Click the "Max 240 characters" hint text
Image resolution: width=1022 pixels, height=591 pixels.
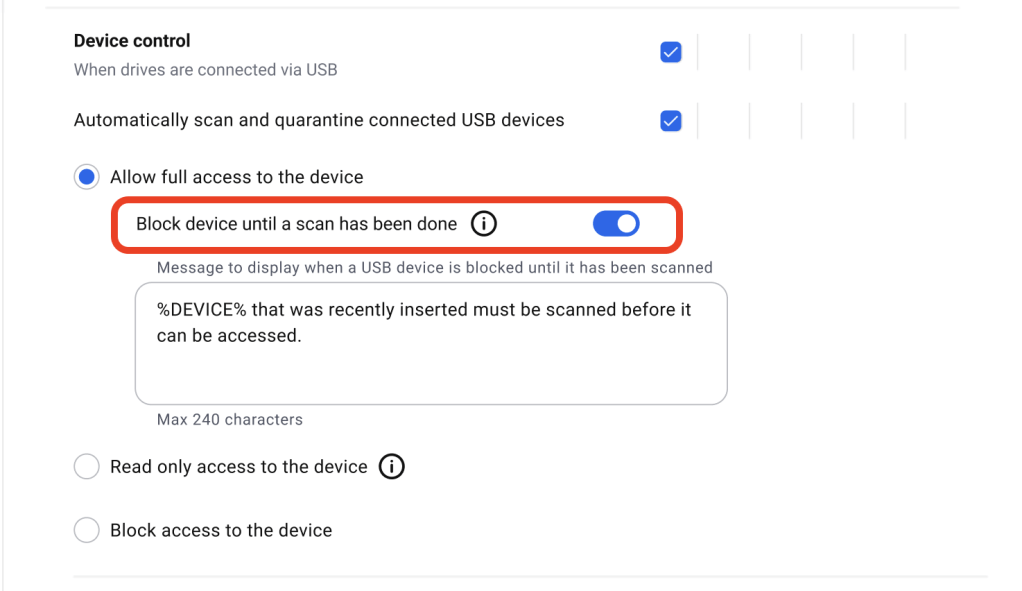230,420
